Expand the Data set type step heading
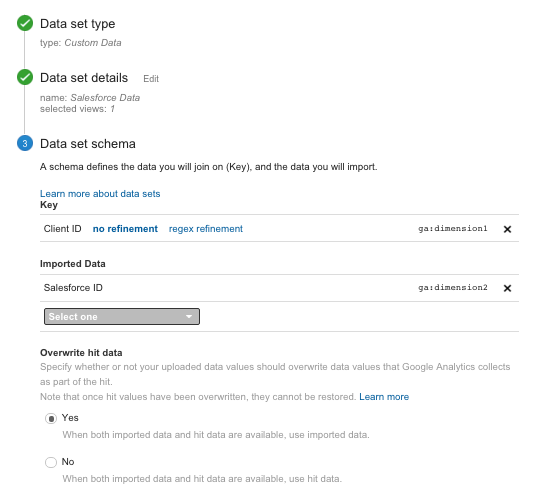535x503 pixels. point(77,24)
